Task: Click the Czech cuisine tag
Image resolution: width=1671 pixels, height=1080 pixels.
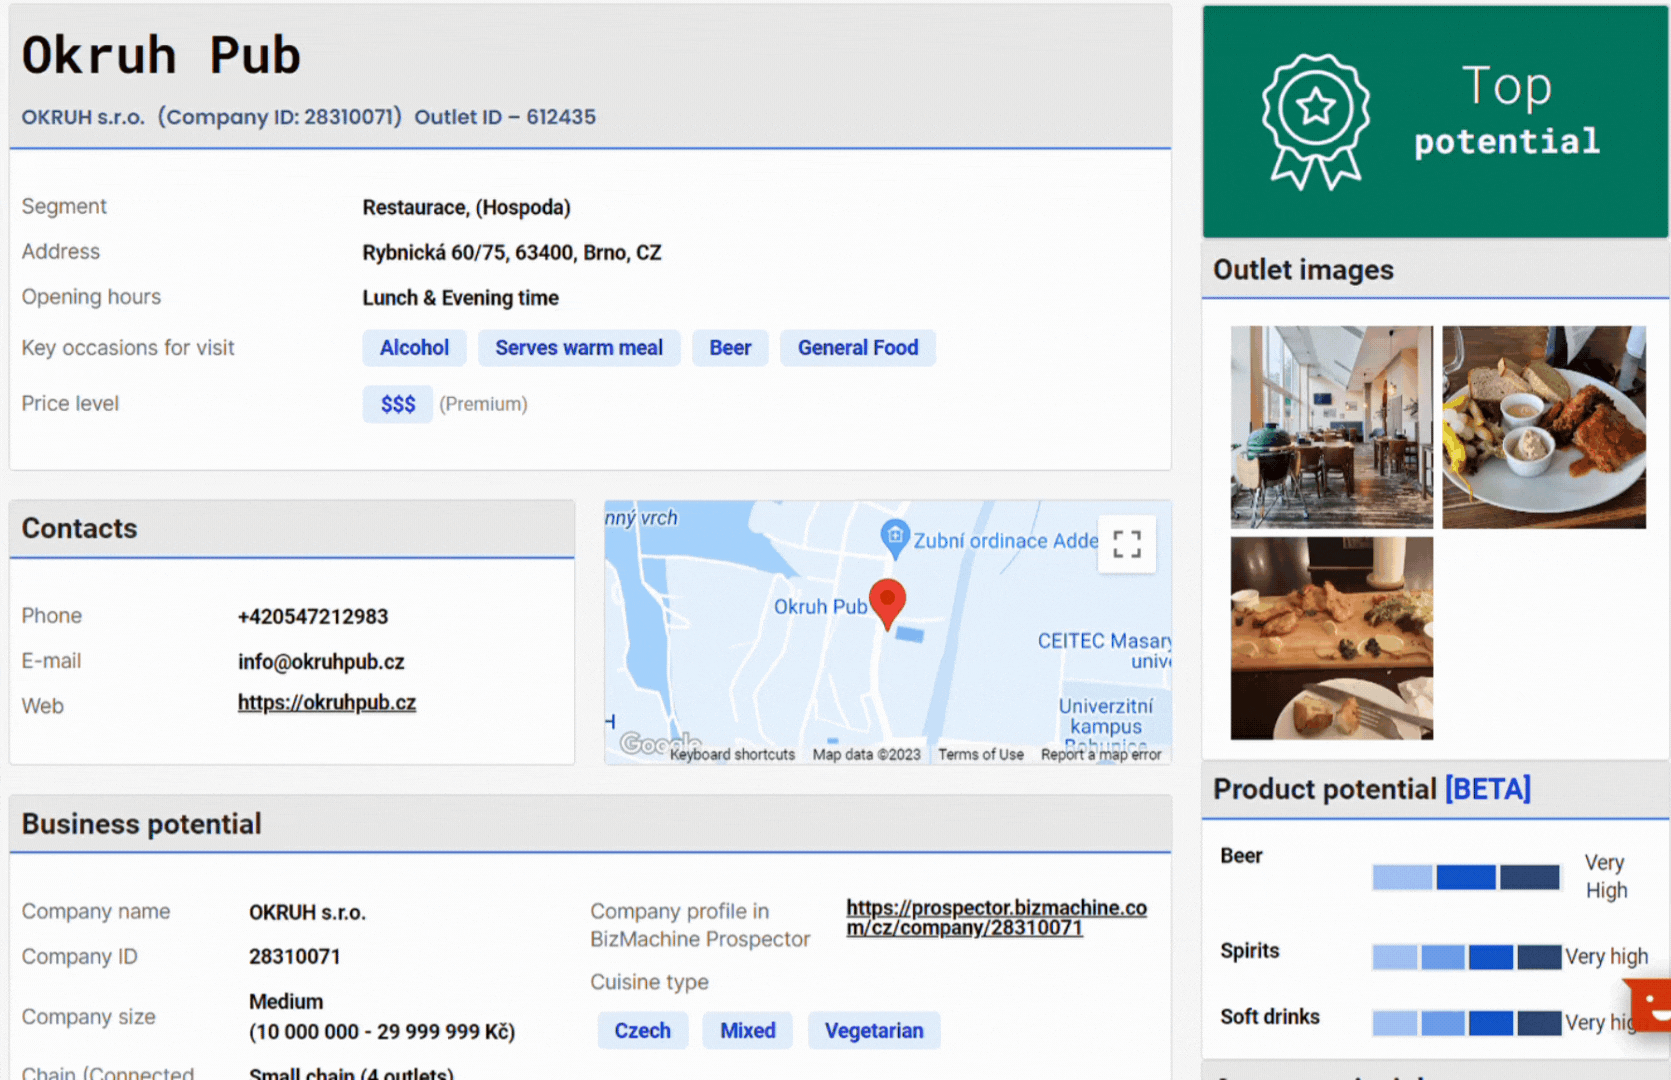Action: (x=643, y=1031)
